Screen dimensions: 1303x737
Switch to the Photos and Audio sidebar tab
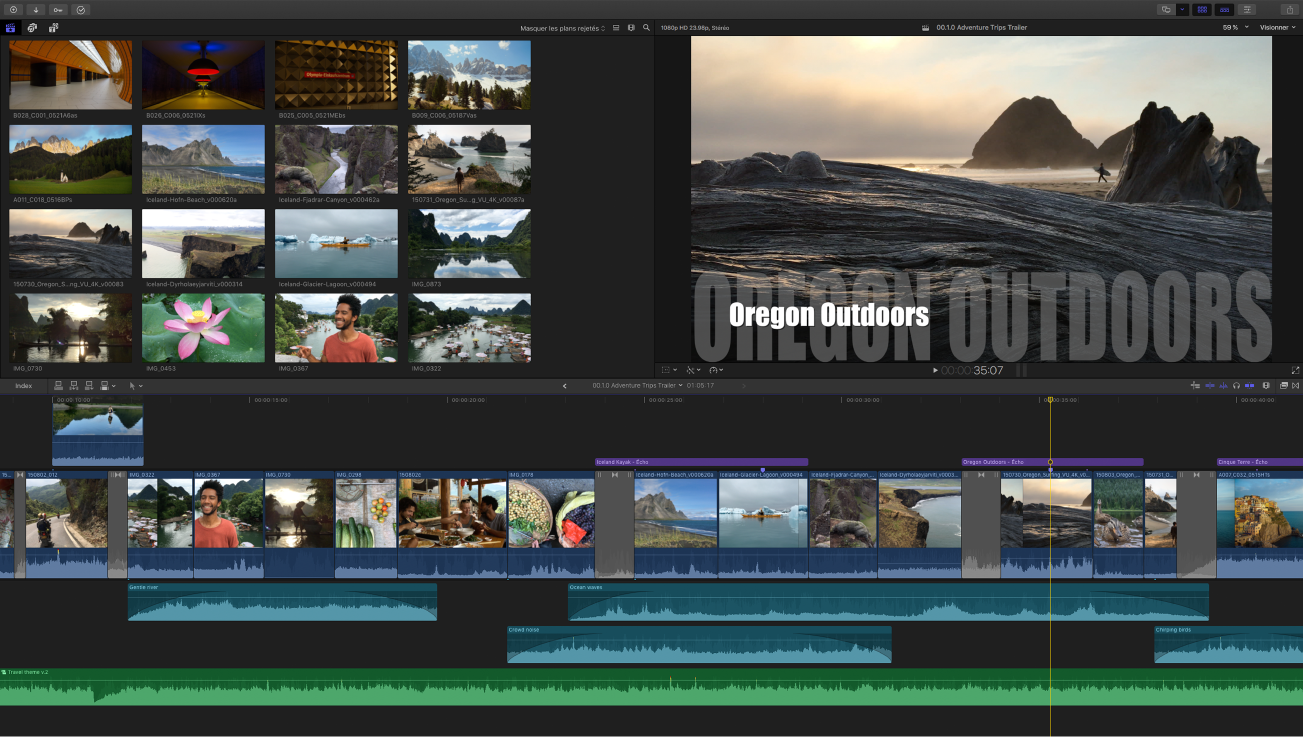[x=33, y=27]
